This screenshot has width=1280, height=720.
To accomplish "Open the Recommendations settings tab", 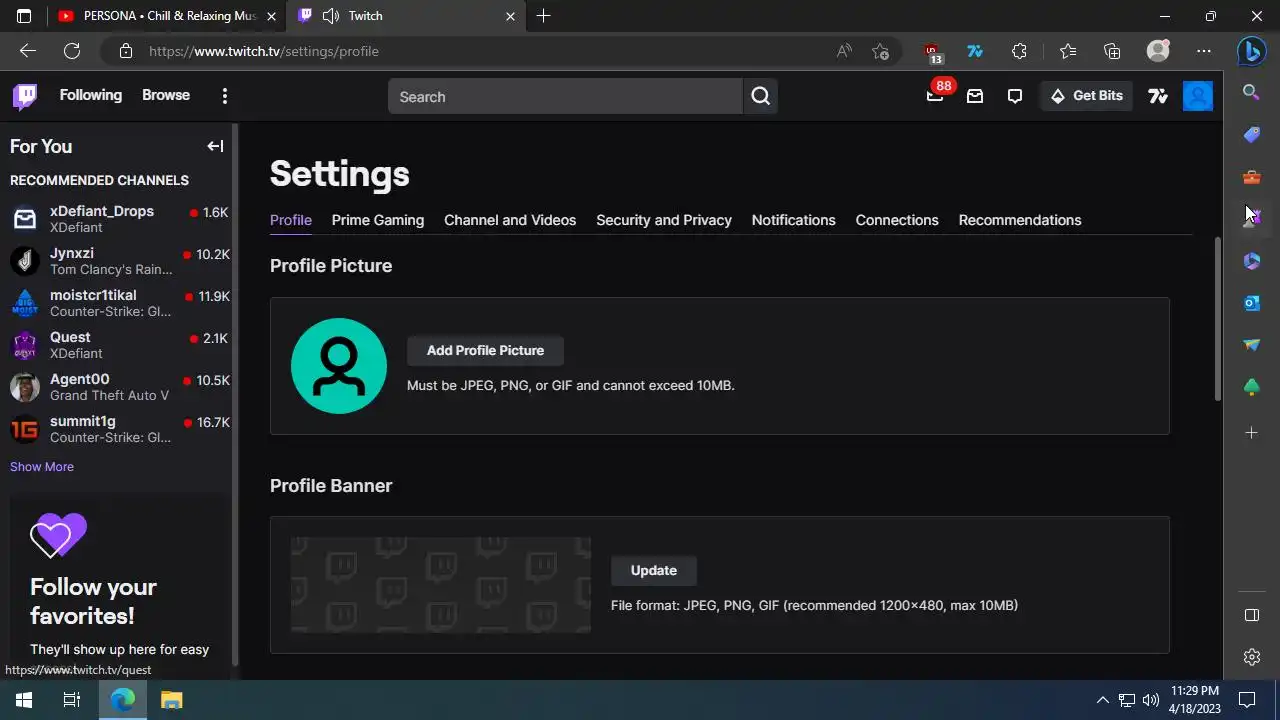I will pos(1020,220).
